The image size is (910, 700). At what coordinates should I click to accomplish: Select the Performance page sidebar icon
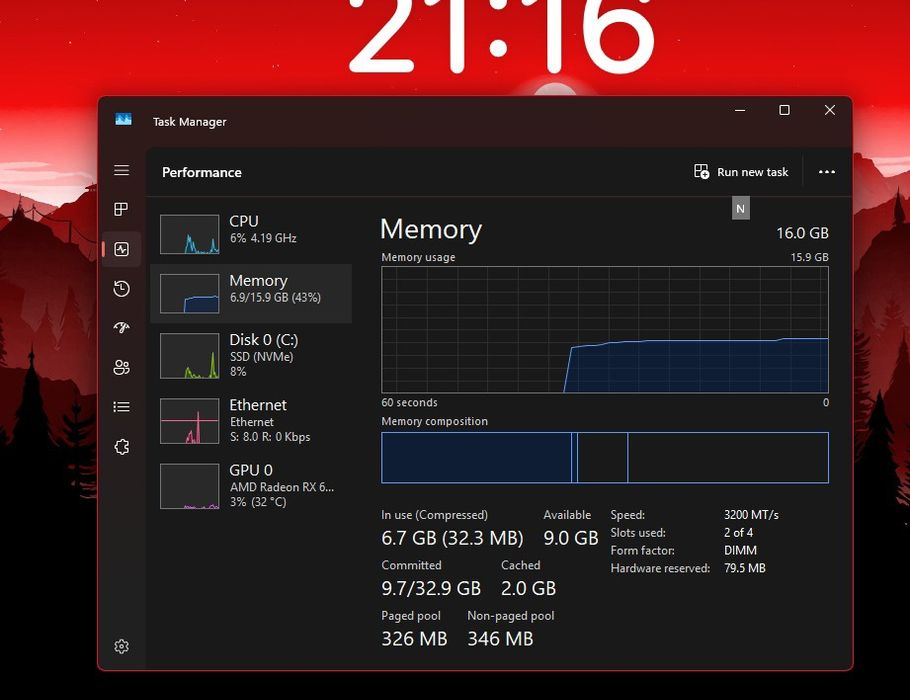point(121,249)
